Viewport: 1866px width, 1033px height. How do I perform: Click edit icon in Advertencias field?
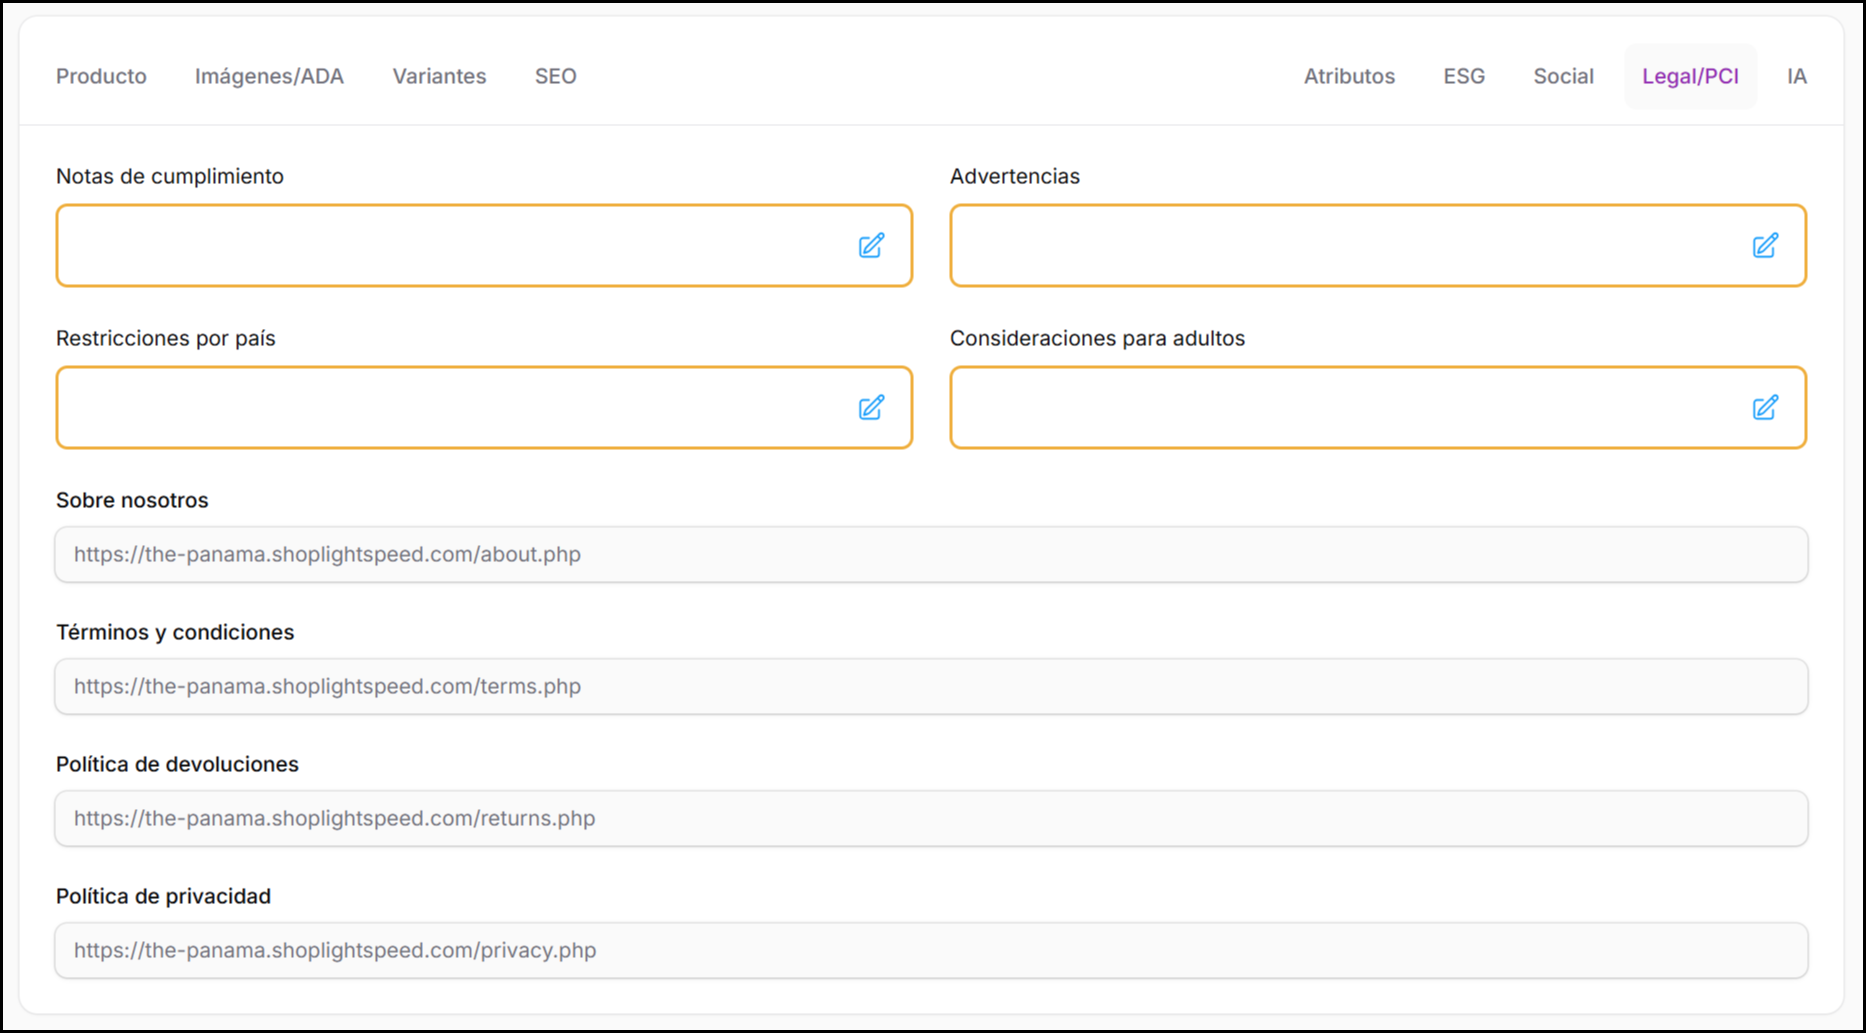[1765, 246]
